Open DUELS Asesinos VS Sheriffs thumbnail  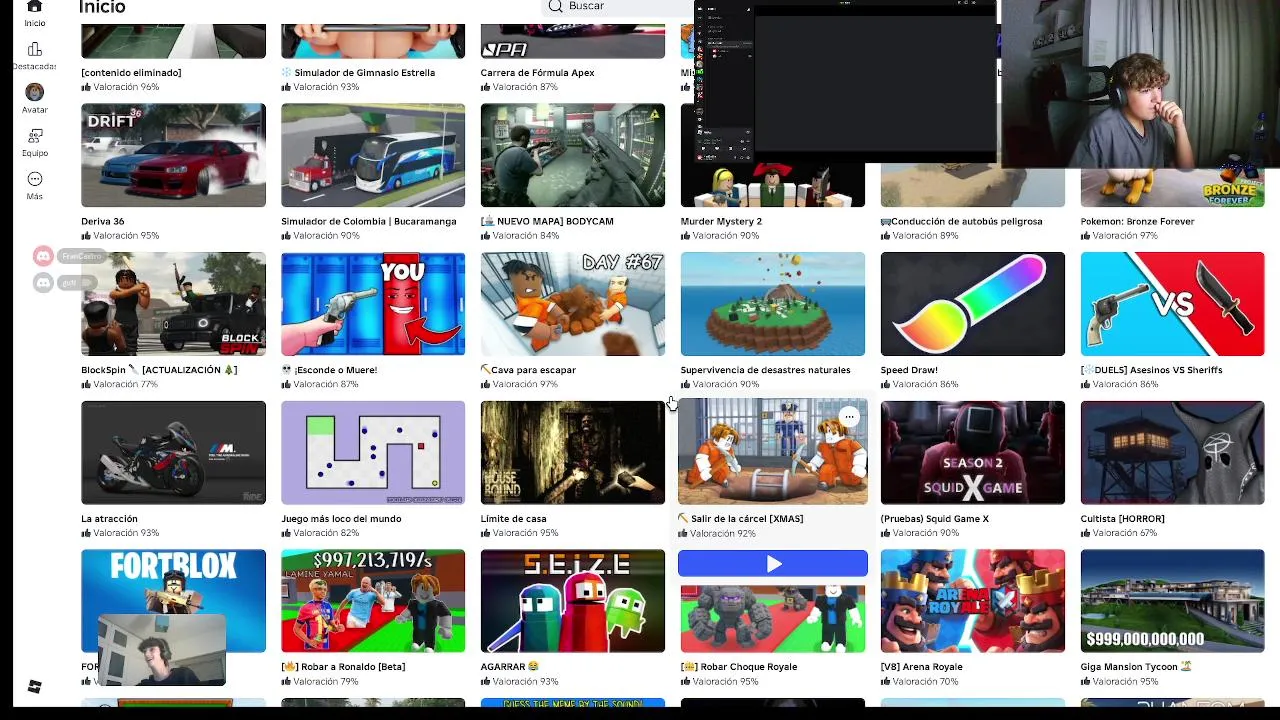pos(1173,304)
